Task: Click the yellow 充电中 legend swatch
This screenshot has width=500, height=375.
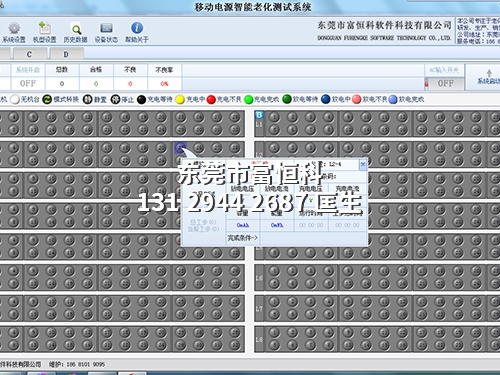Action: click(180, 99)
